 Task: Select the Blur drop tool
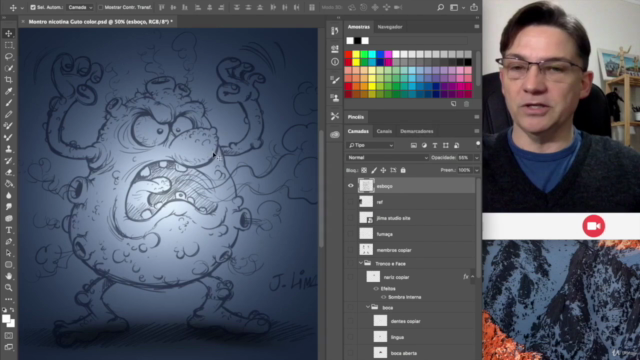click(9, 195)
